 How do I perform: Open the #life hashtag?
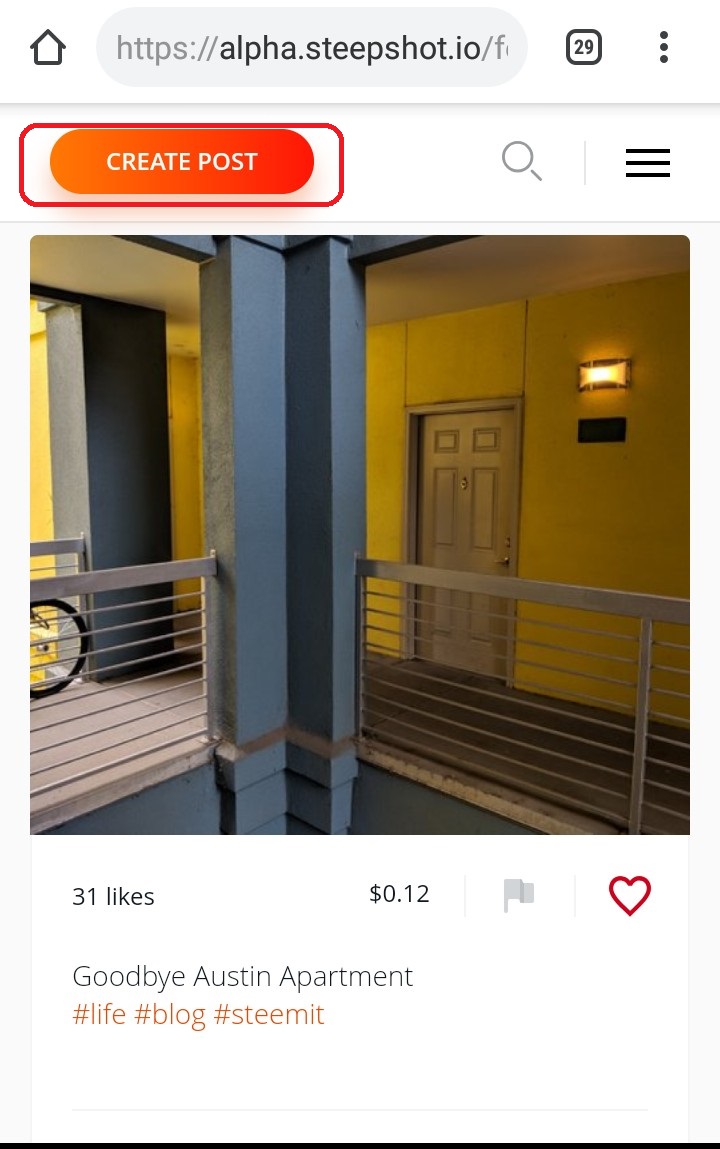pos(99,1015)
